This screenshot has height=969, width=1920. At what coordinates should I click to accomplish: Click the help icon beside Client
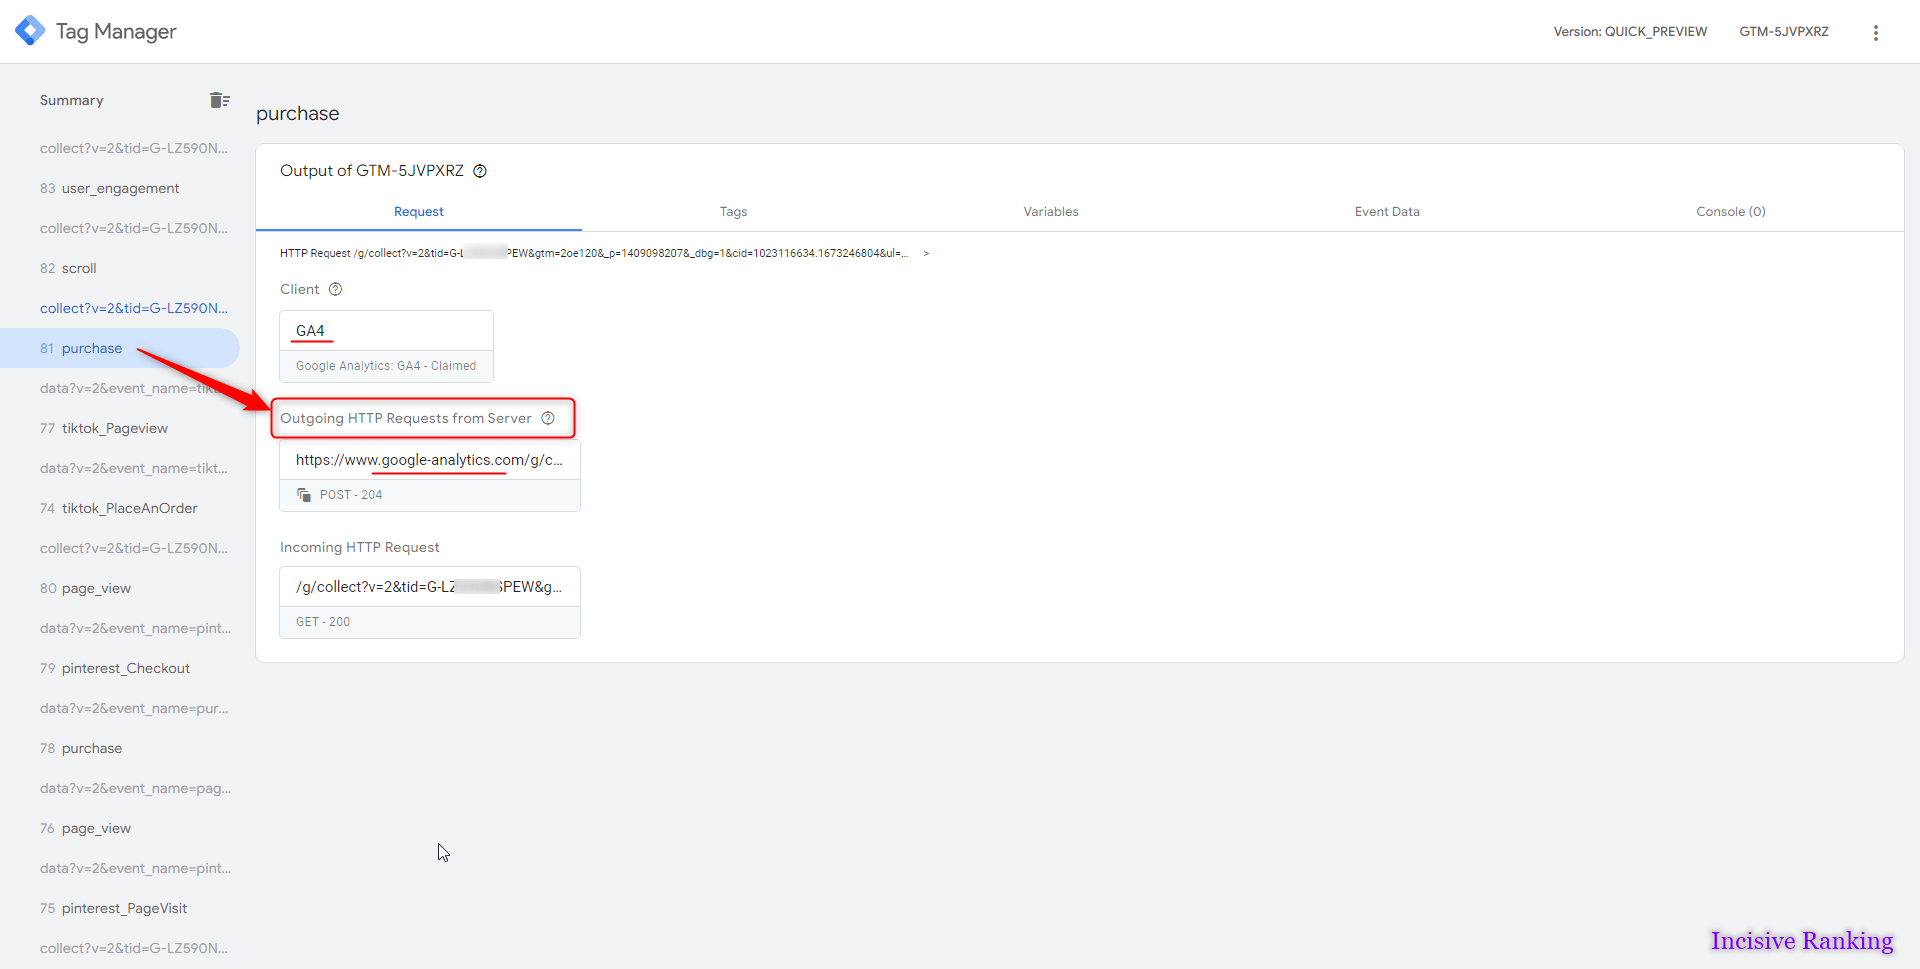[335, 289]
